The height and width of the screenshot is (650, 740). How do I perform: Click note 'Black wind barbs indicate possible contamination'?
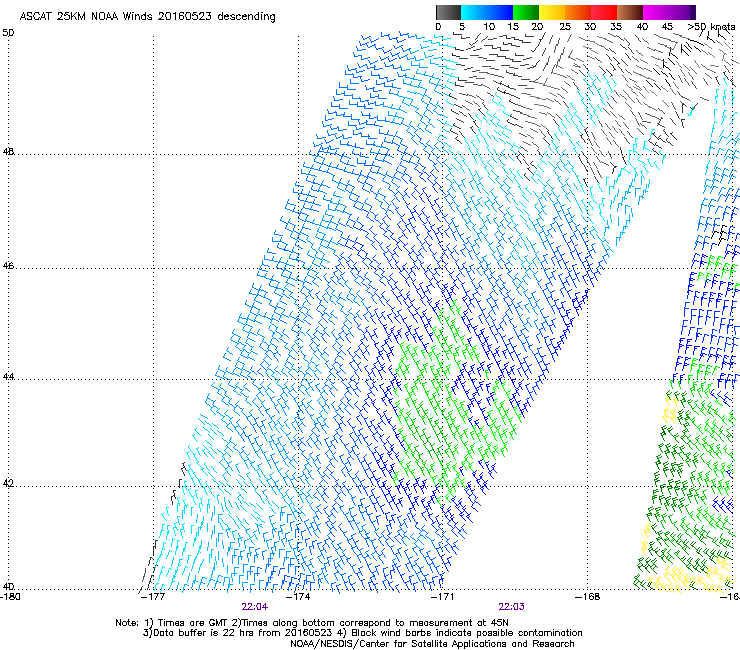(x=467, y=633)
